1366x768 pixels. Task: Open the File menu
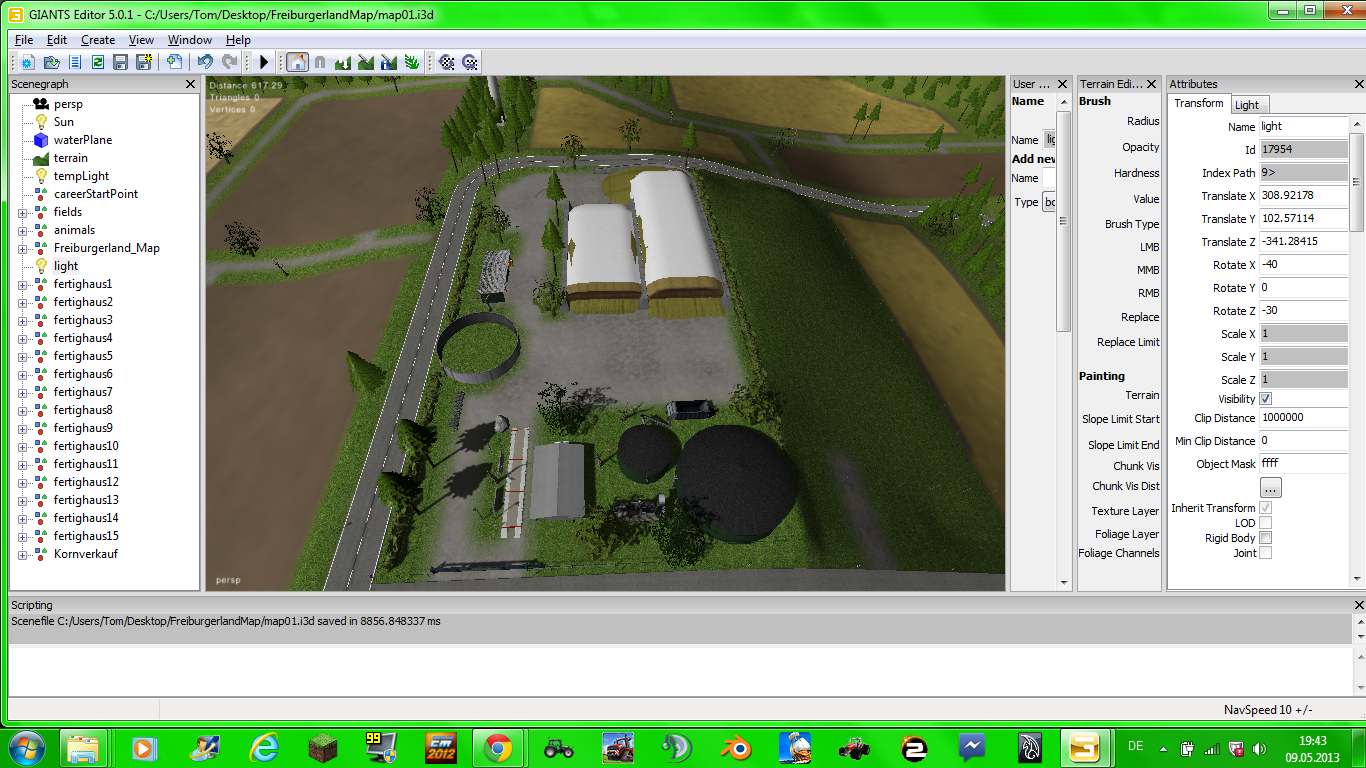[x=24, y=40]
